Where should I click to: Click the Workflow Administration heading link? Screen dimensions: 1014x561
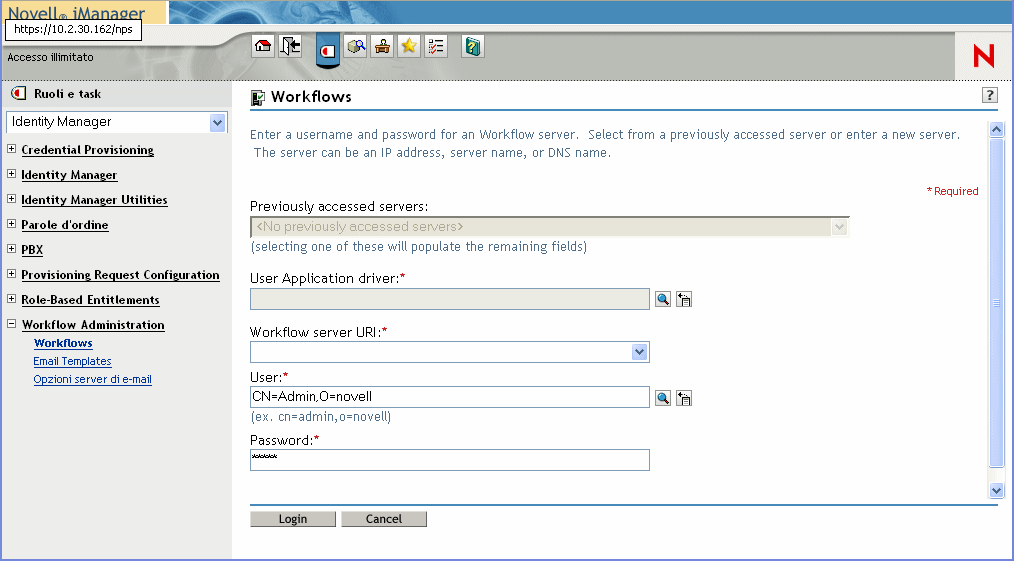pyautogui.click(x=93, y=325)
